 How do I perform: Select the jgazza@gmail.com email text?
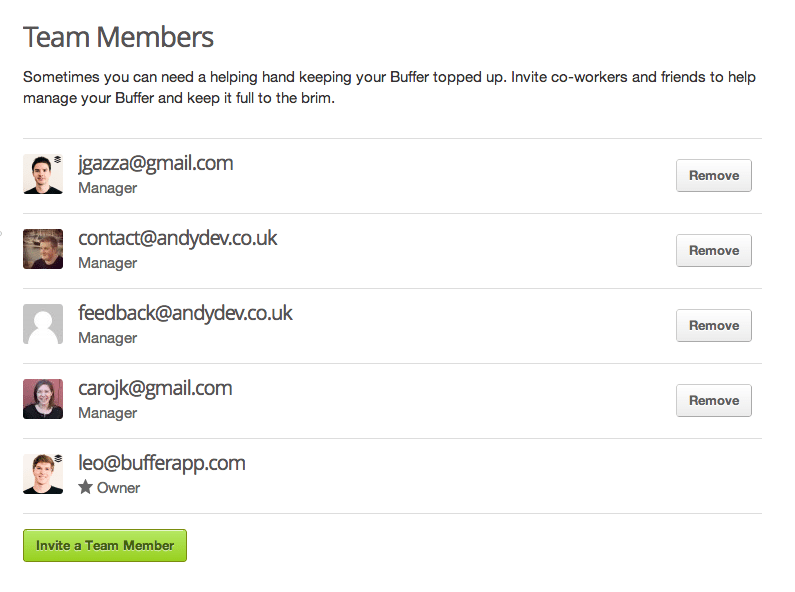tap(156, 164)
